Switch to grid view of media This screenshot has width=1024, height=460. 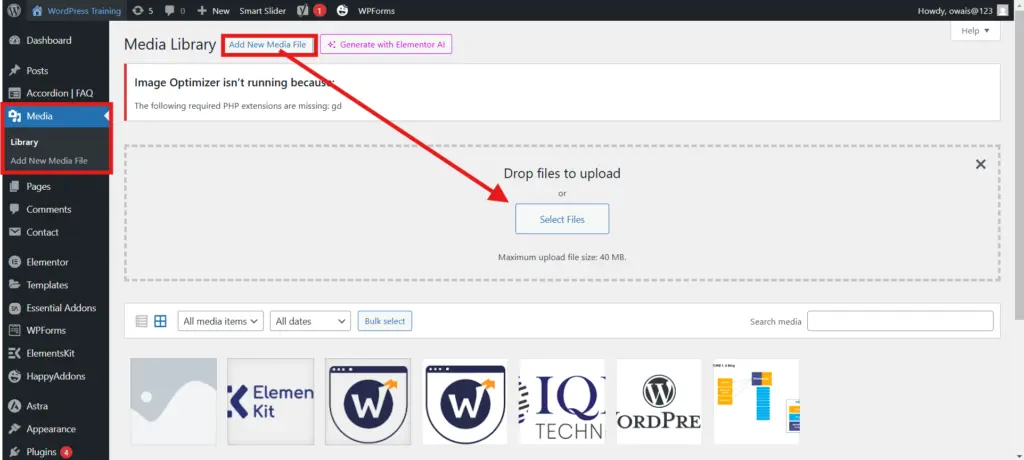tap(160, 321)
